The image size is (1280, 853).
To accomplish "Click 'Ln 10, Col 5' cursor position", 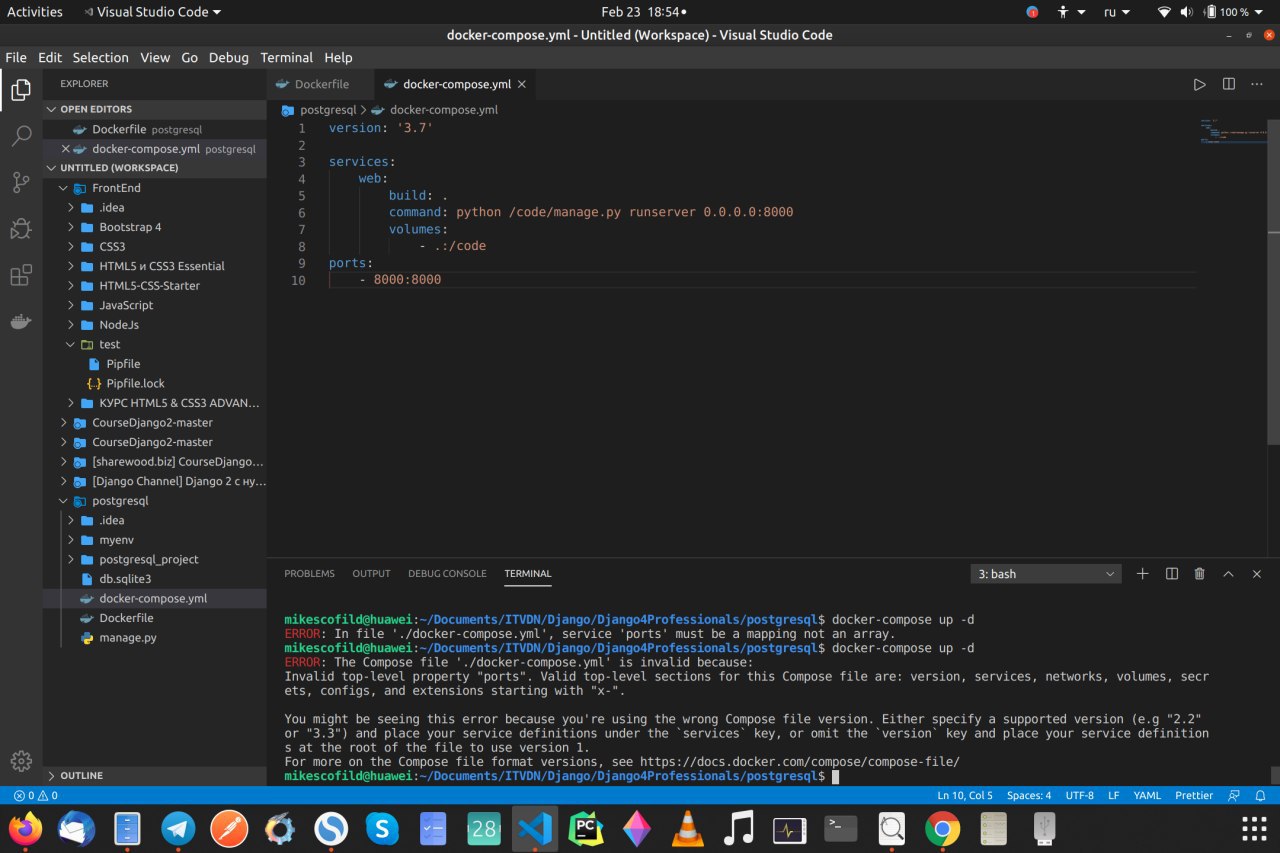I will pyautogui.click(x=965, y=796).
